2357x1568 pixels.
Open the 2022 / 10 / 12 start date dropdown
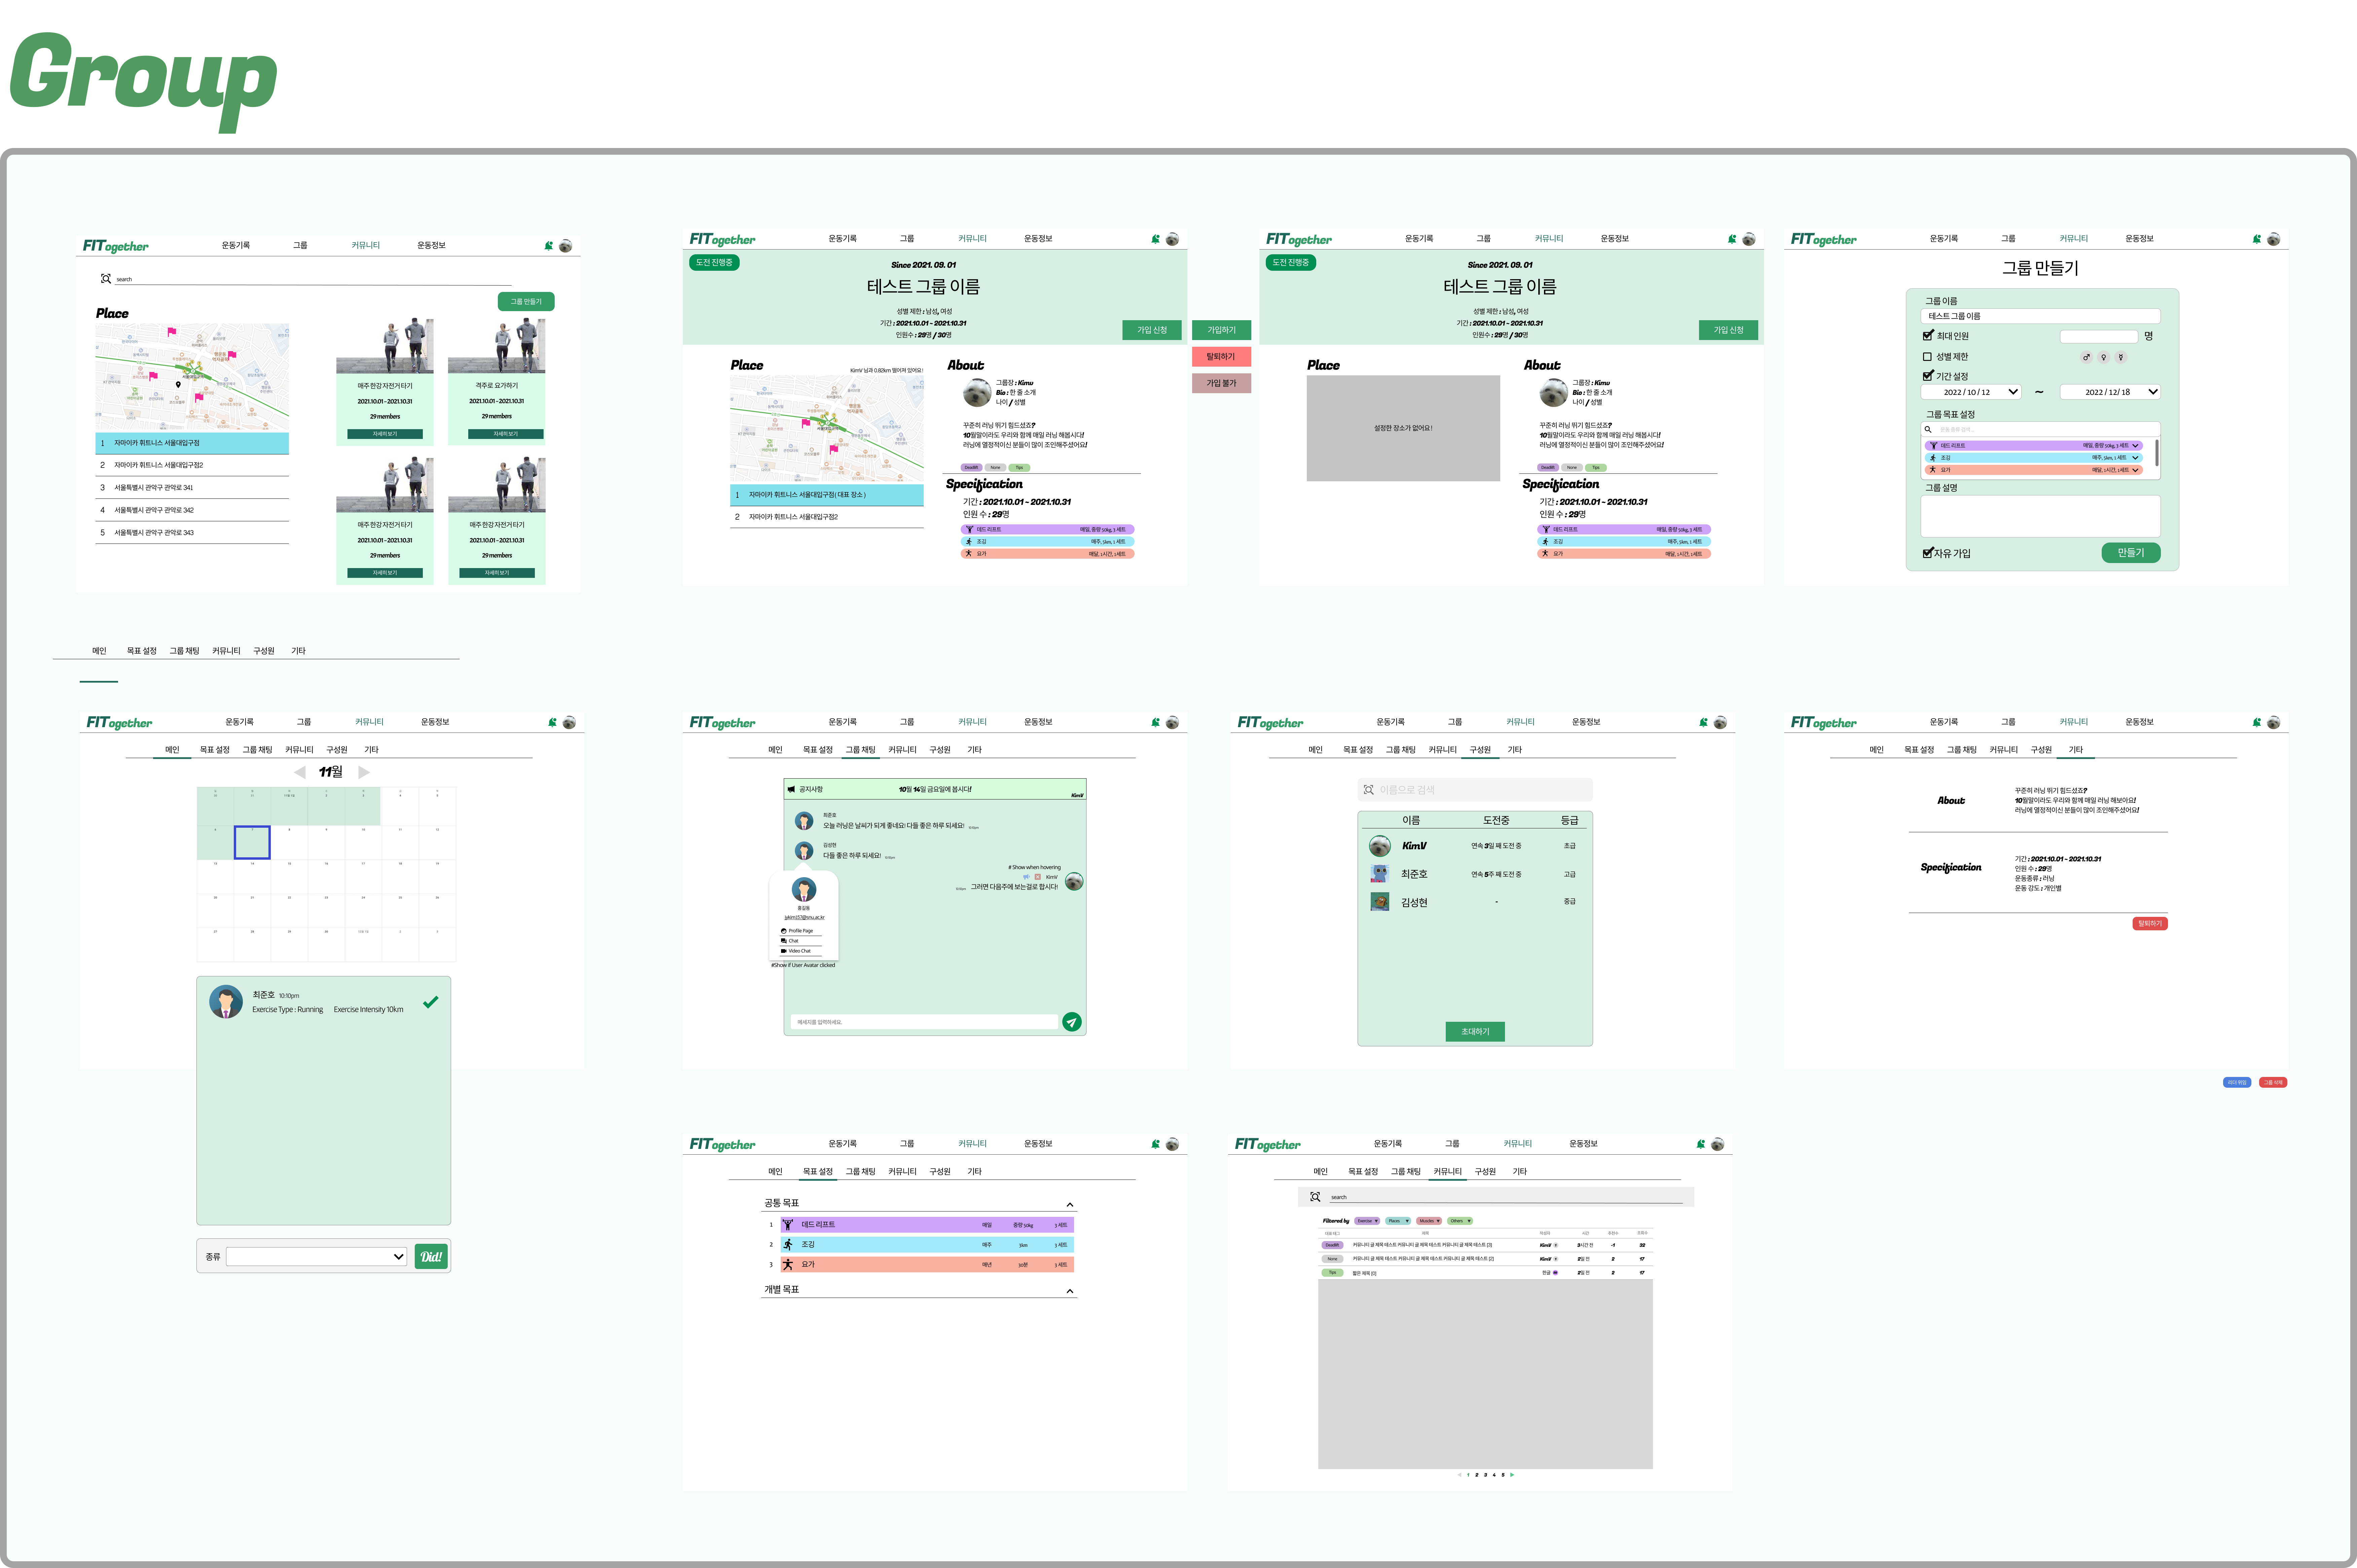[1971, 392]
